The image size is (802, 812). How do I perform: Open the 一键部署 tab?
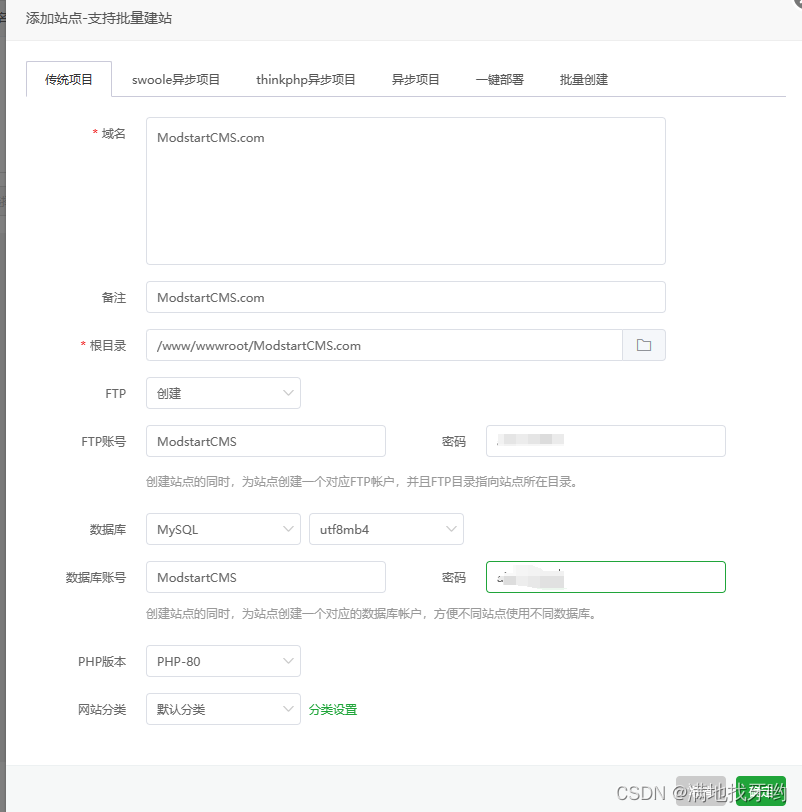pyautogui.click(x=499, y=79)
